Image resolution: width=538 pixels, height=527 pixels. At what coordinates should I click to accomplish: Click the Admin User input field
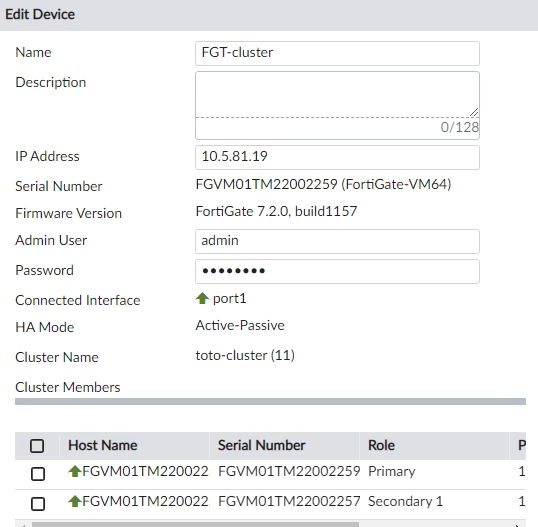(x=337, y=242)
